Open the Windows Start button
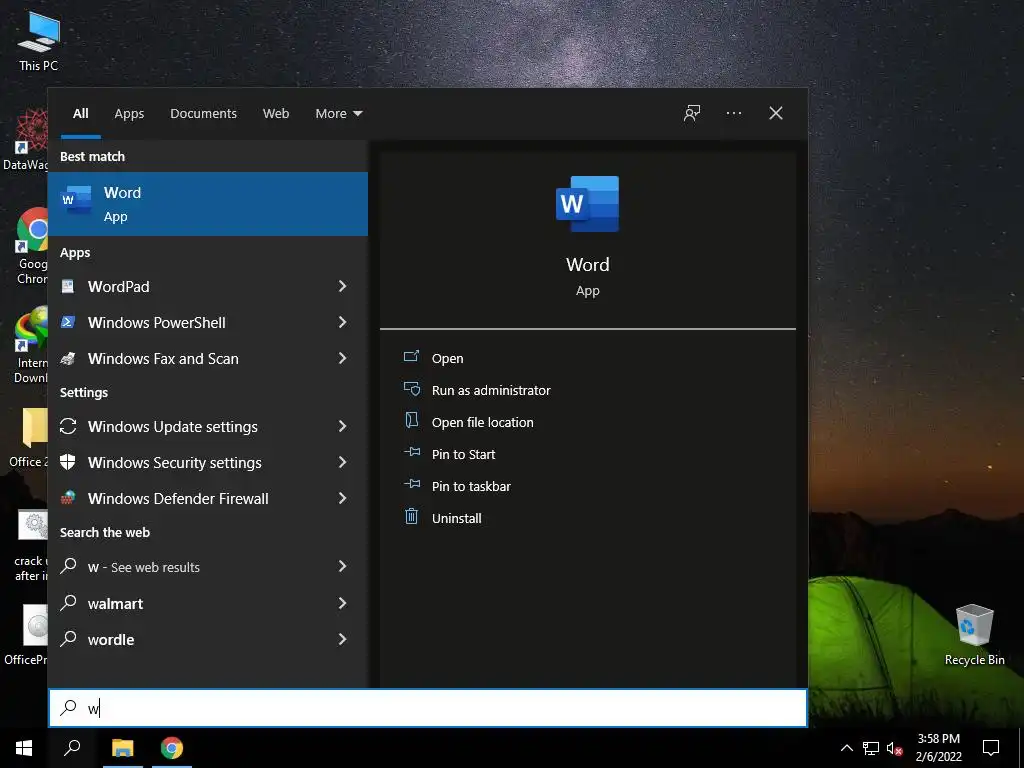 [24, 748]
